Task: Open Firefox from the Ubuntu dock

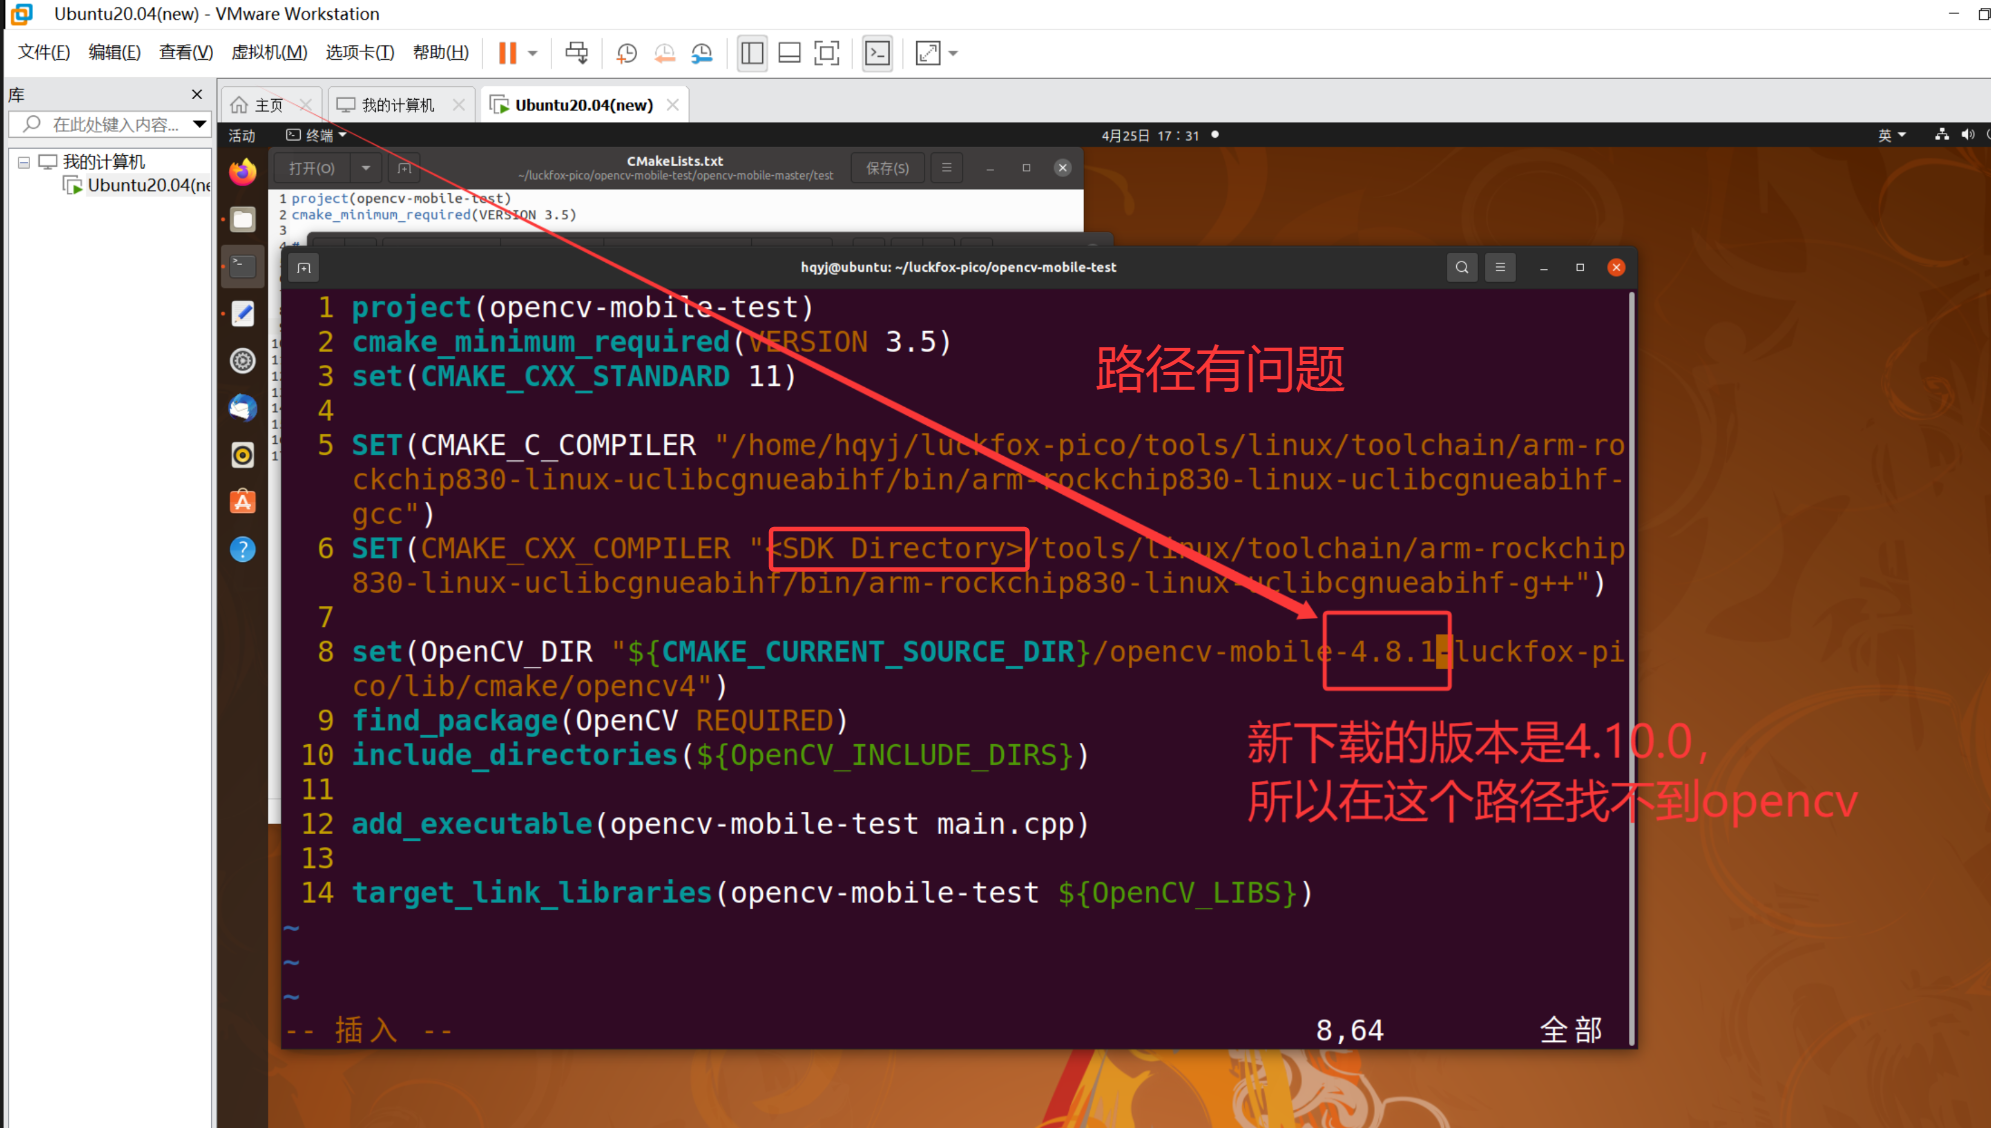Action: point(242,171)
